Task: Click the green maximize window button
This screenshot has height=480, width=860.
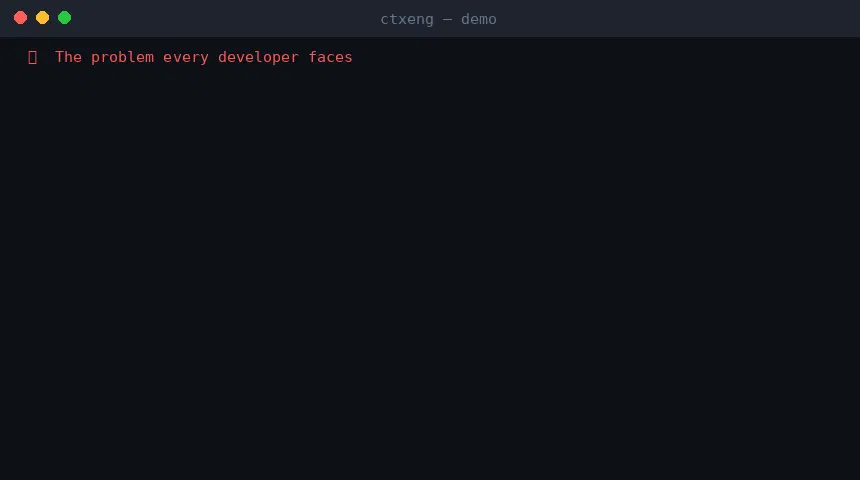Action: pos(64,18)
